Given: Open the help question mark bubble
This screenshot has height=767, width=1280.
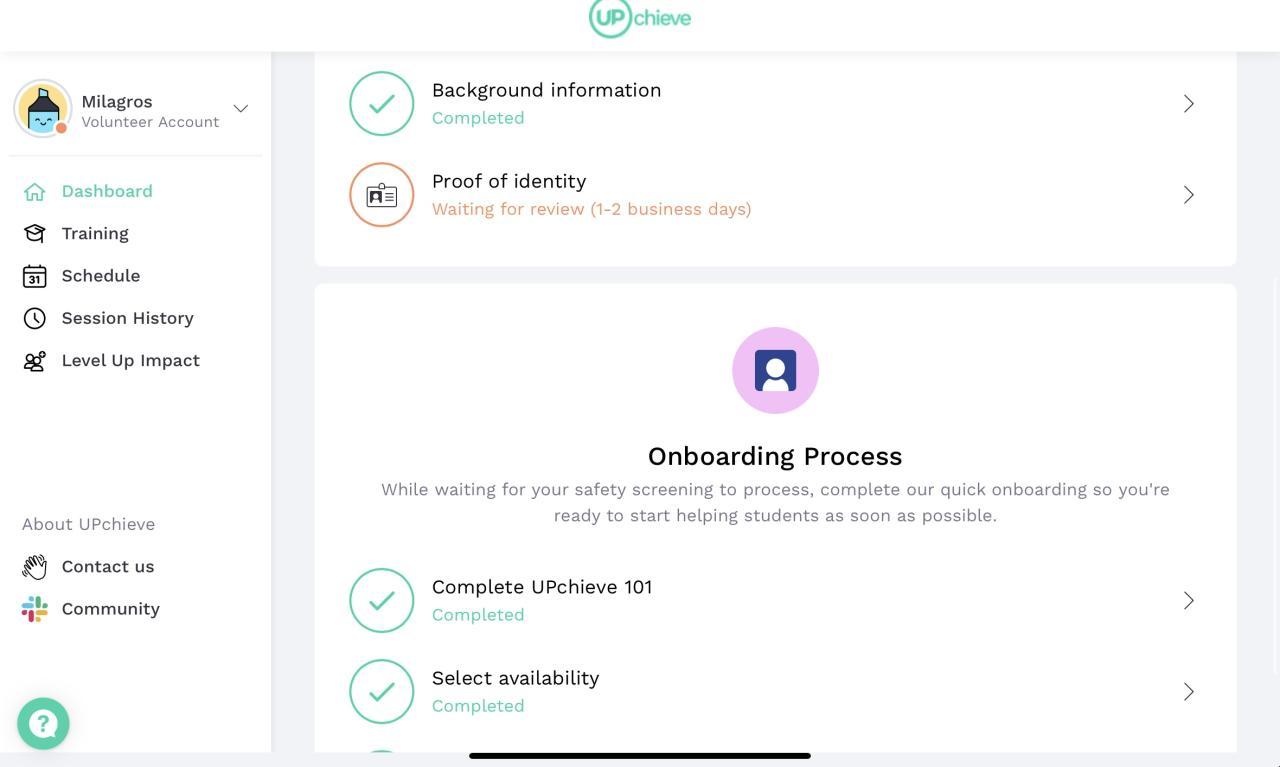Looking at the screenshot, I should [43, 723].
